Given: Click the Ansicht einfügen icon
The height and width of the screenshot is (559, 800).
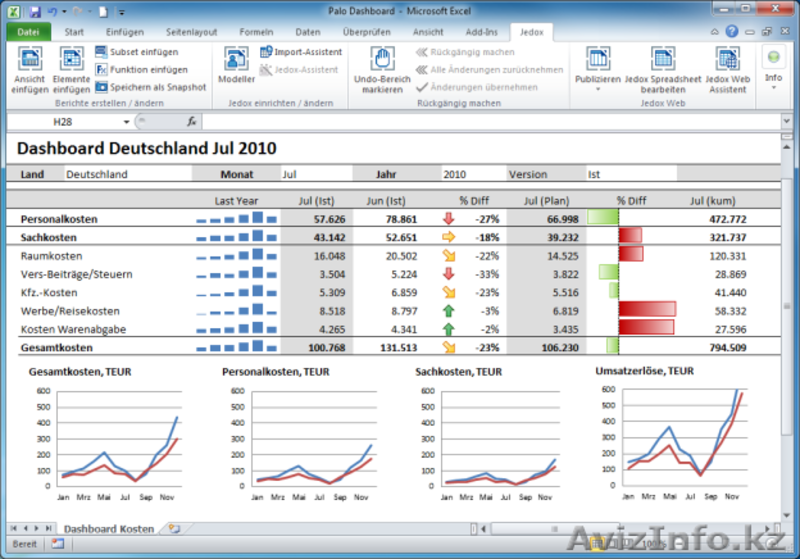Looking at the screenshot, I should (29, 61).
